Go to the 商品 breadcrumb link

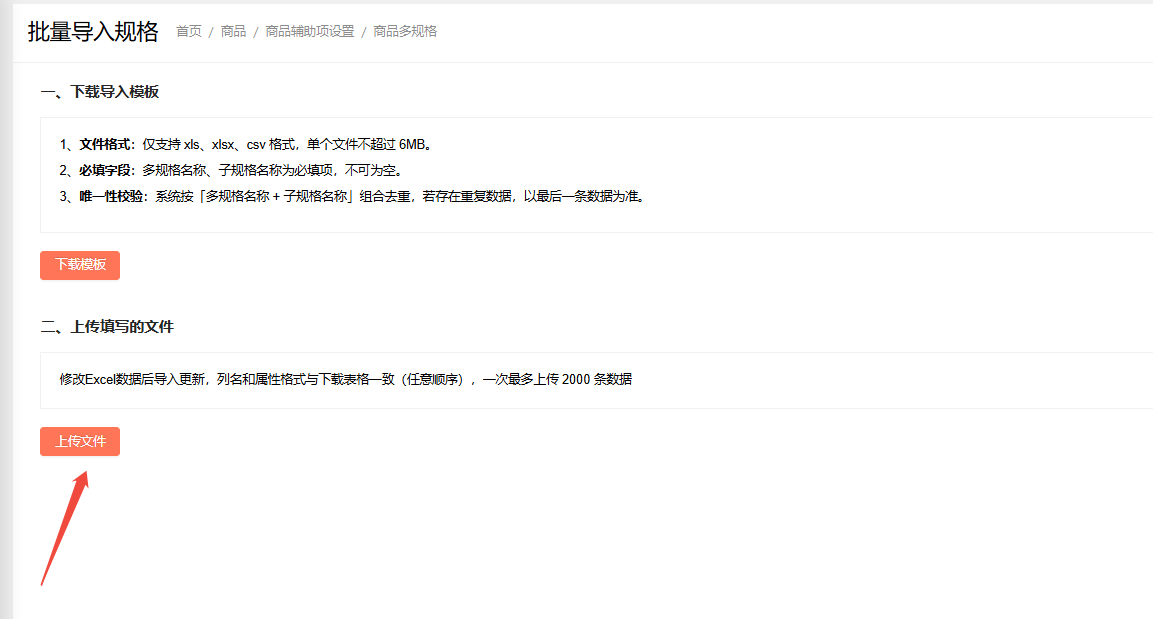pos(233,31)
